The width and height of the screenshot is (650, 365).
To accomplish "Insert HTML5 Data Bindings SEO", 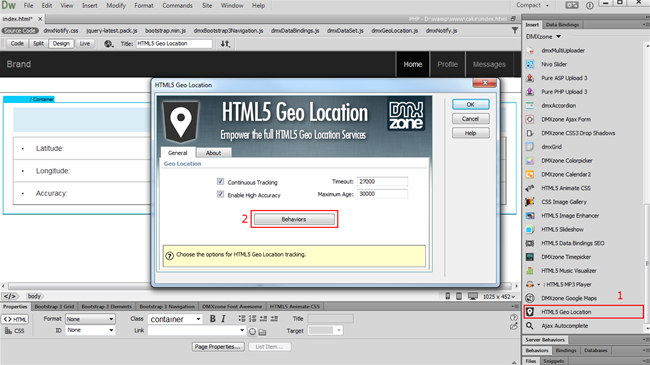I will 572,243.
